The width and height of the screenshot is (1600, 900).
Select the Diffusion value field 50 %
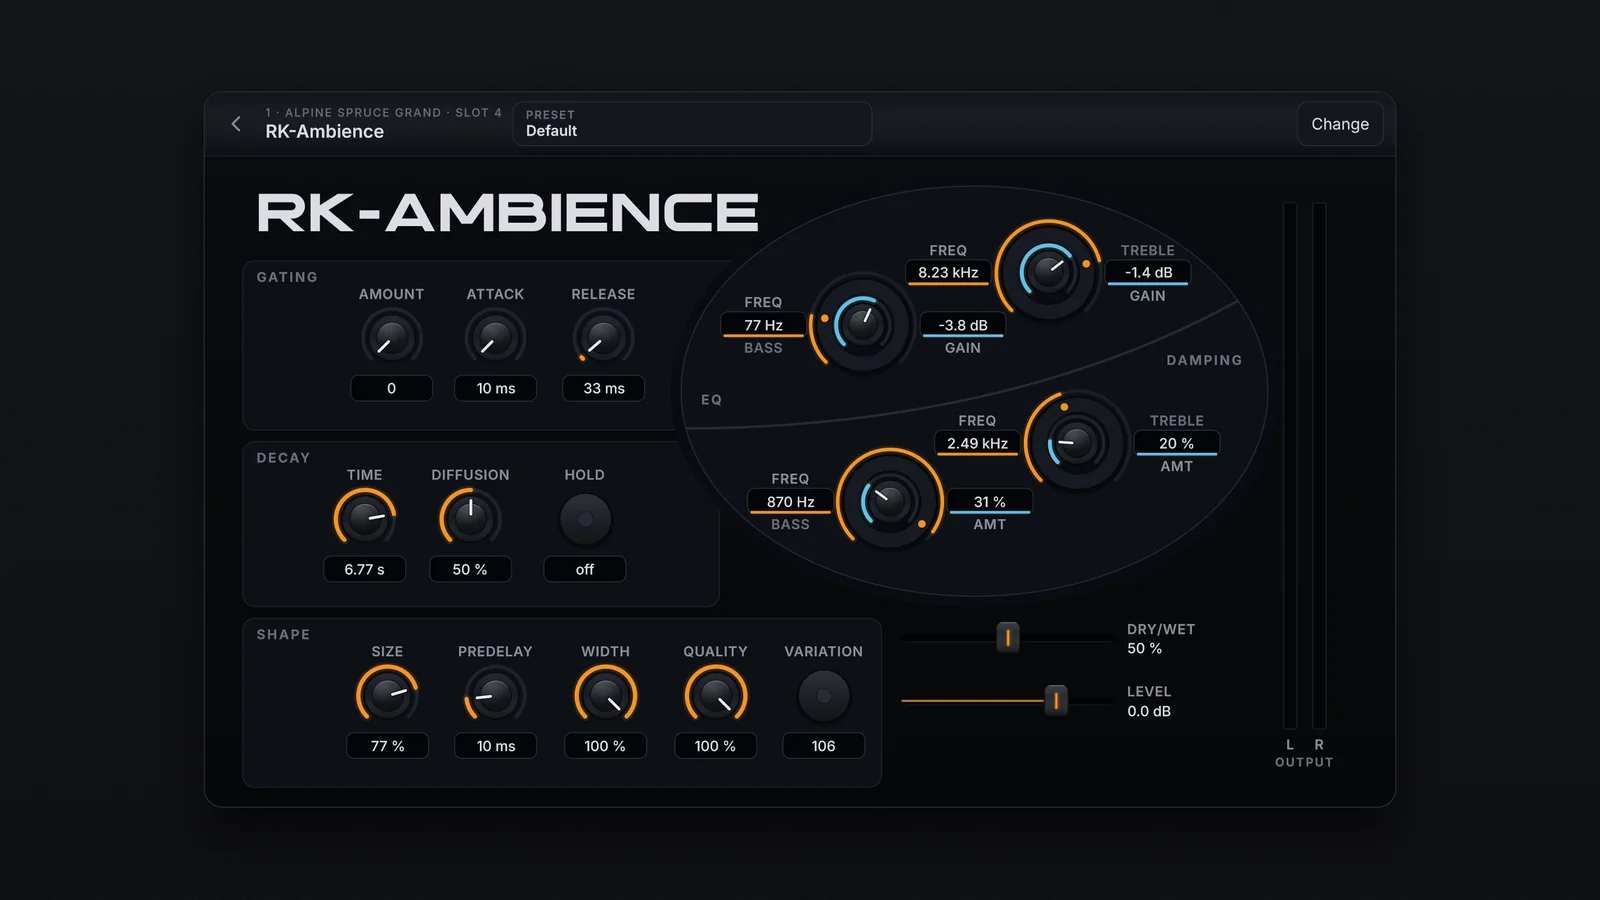pos(470,569)
